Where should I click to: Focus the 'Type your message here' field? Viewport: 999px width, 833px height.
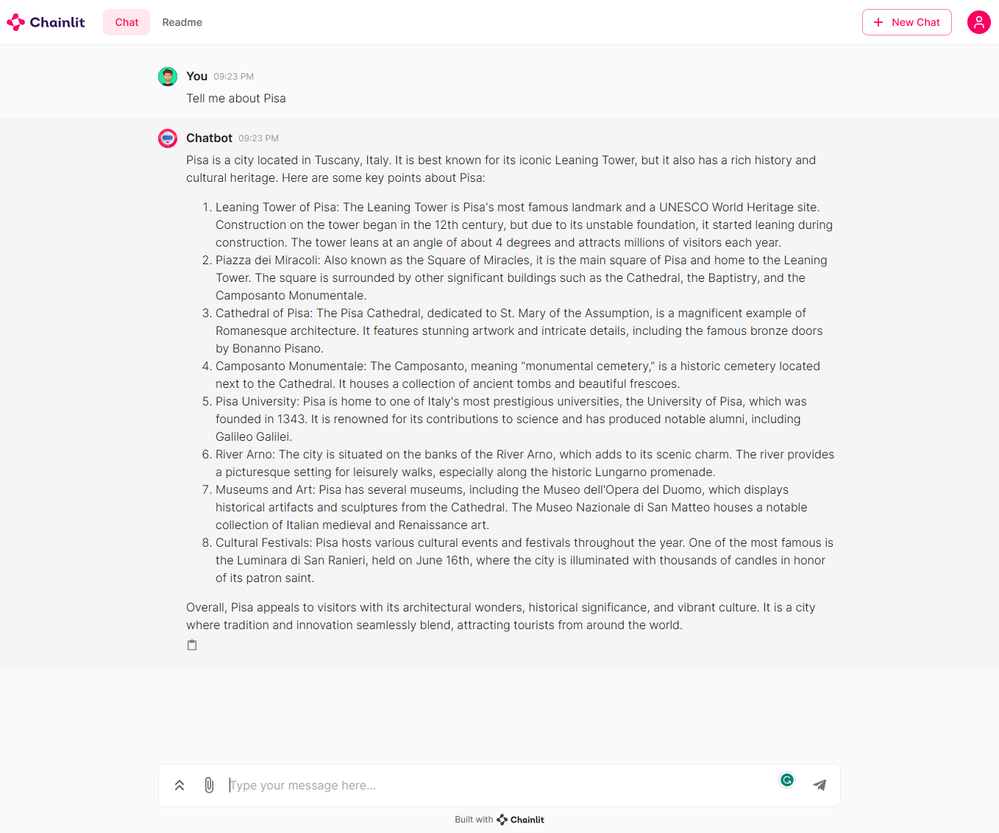coord(500,785)
